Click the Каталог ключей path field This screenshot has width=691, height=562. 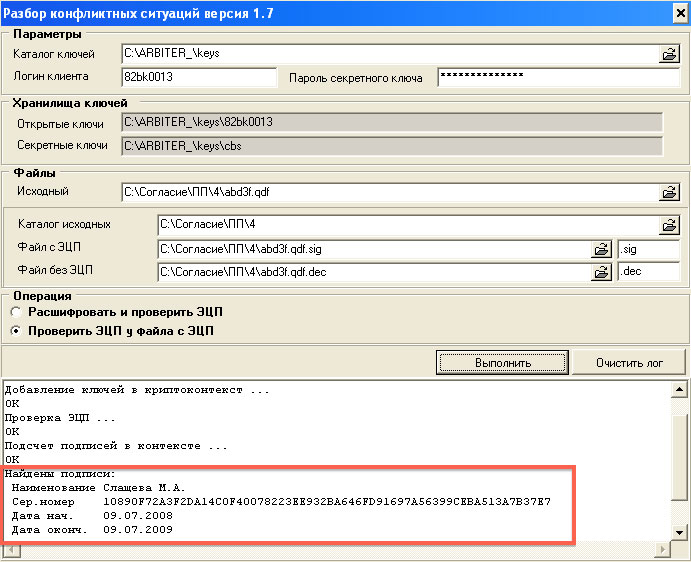(386, 54)
